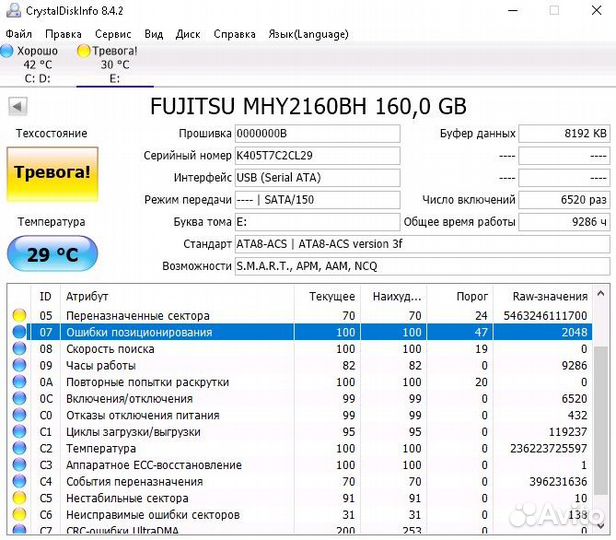Click the Прошивка field 0000000B
The height and width of the screenshot is (540, 616).
tap(317, 134)
